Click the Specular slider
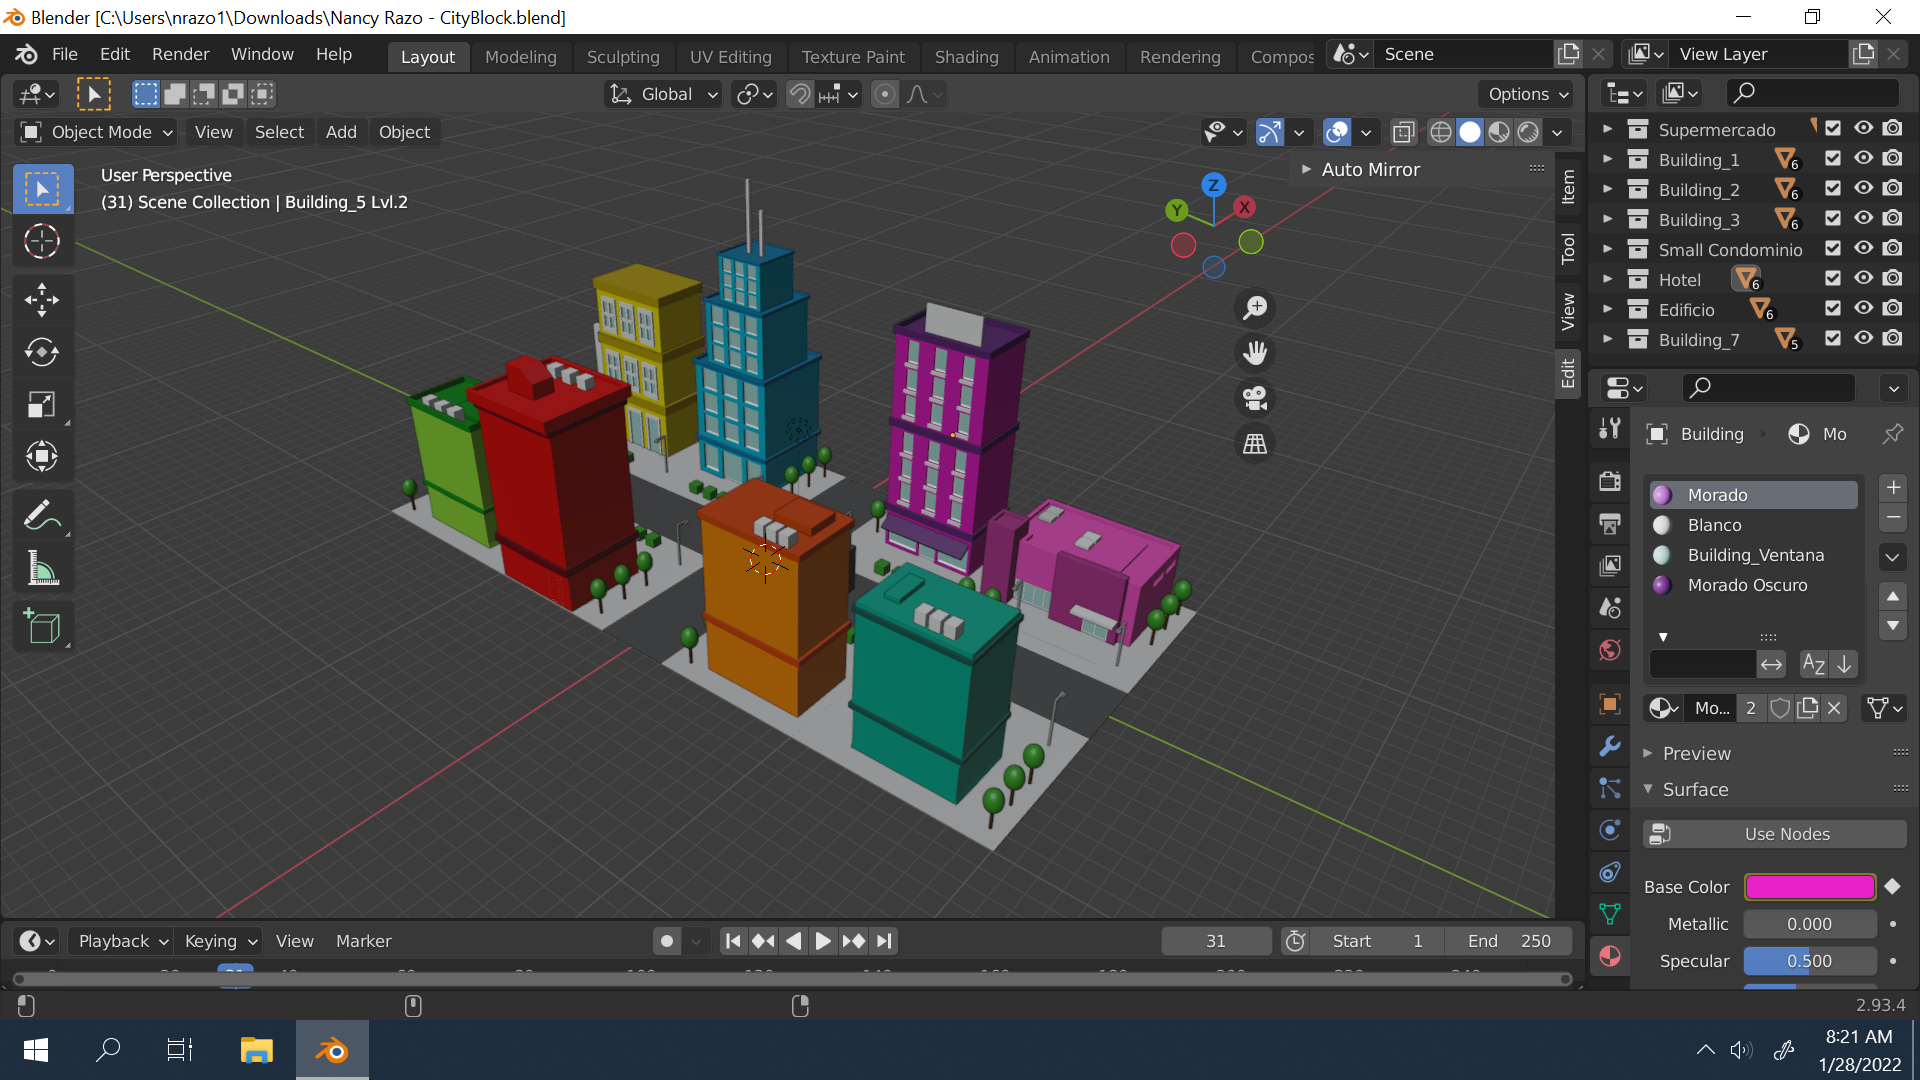 (x=1809, y=961)
